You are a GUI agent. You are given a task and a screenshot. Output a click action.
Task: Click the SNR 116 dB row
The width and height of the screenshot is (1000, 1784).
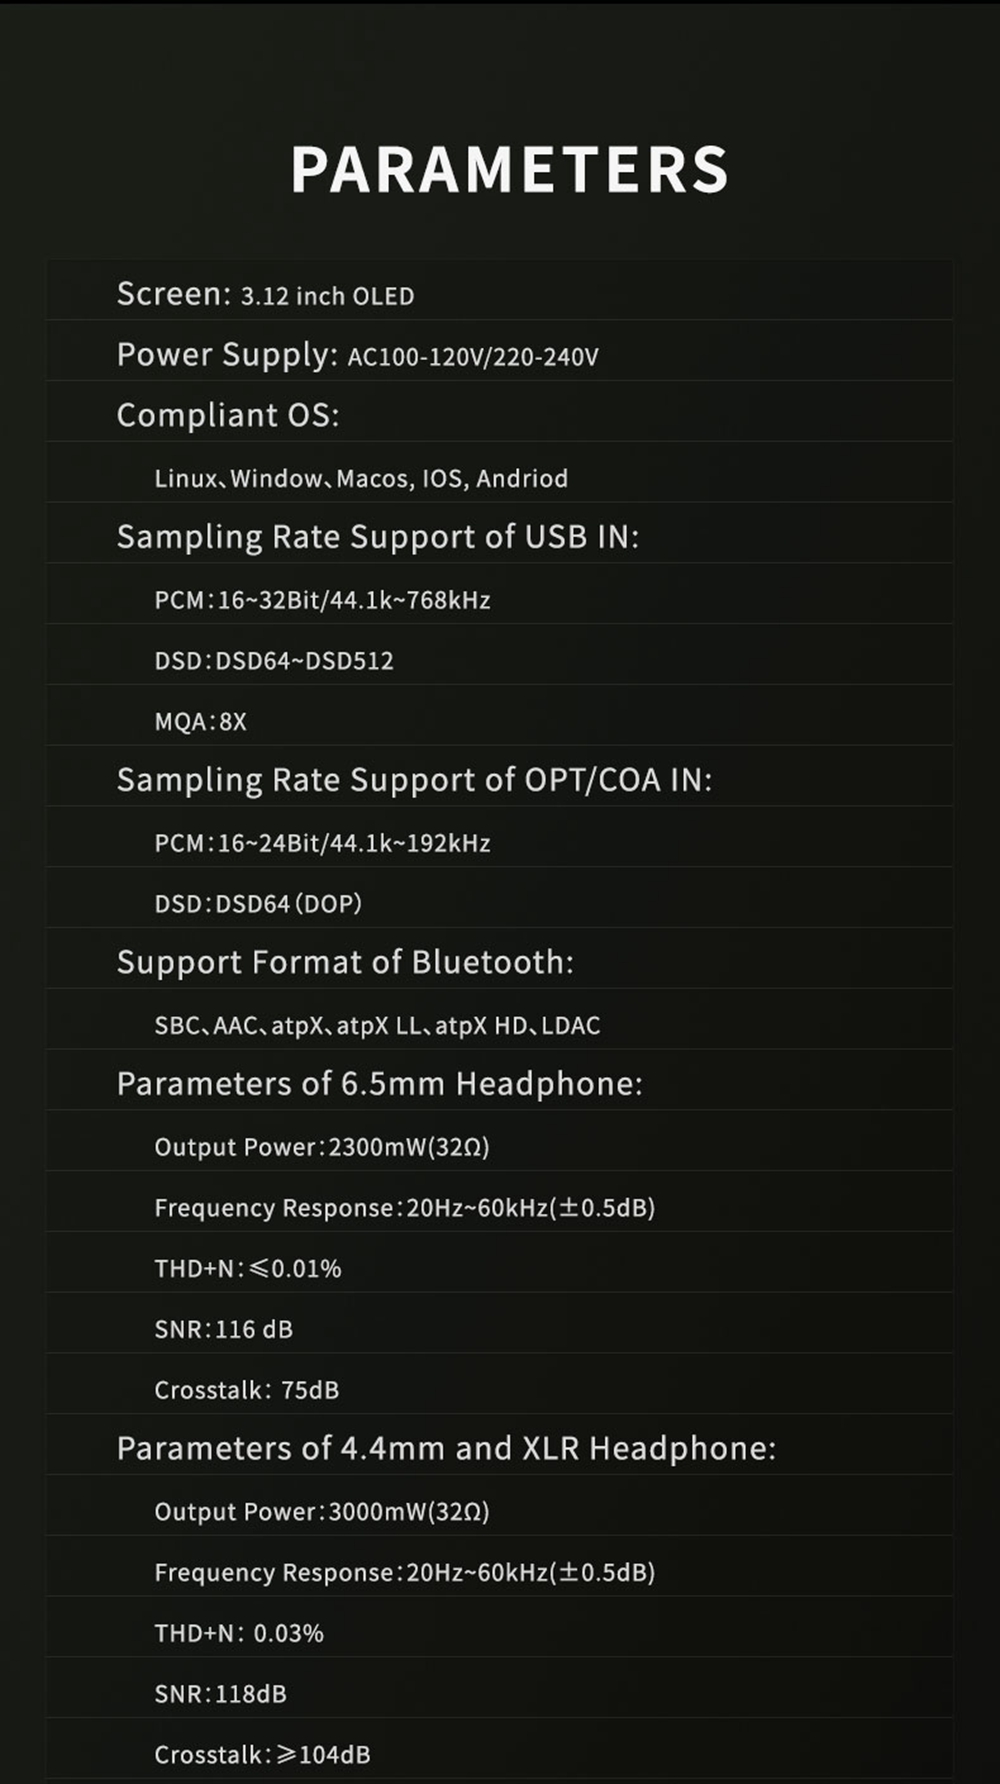(223, 1329)
